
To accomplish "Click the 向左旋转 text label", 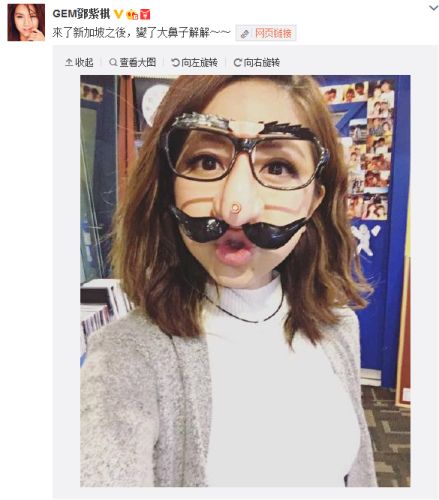I will (x=200, y=62).
